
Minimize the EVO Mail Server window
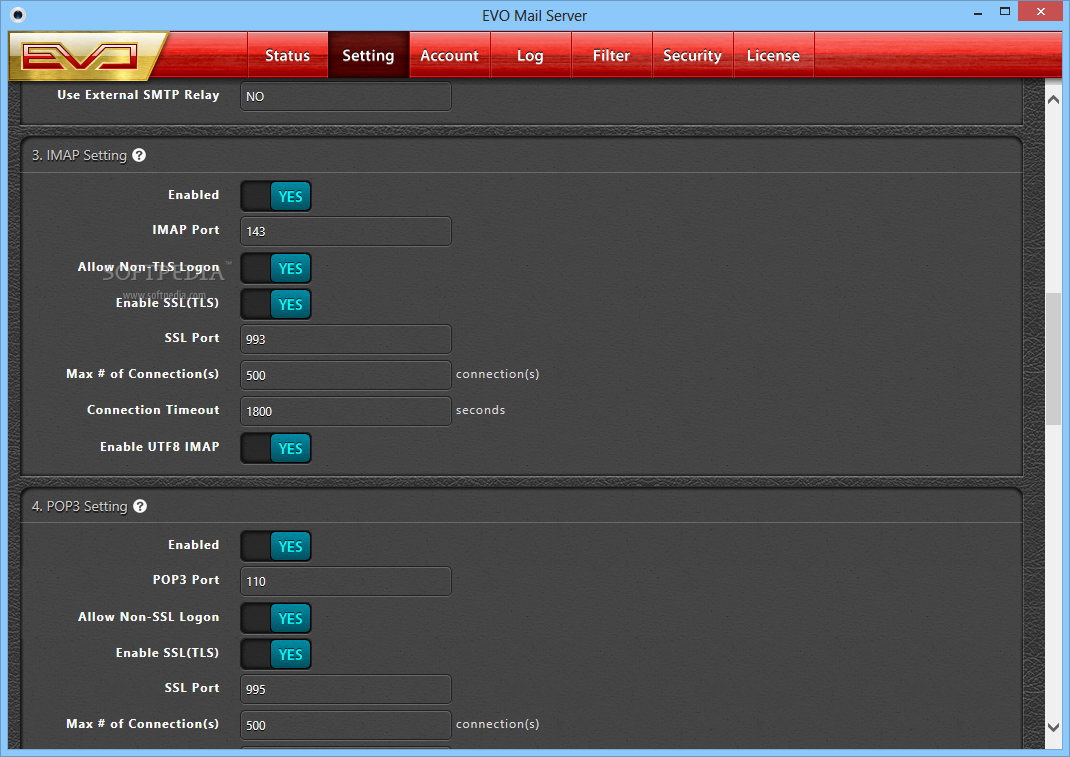click(978, 12)
